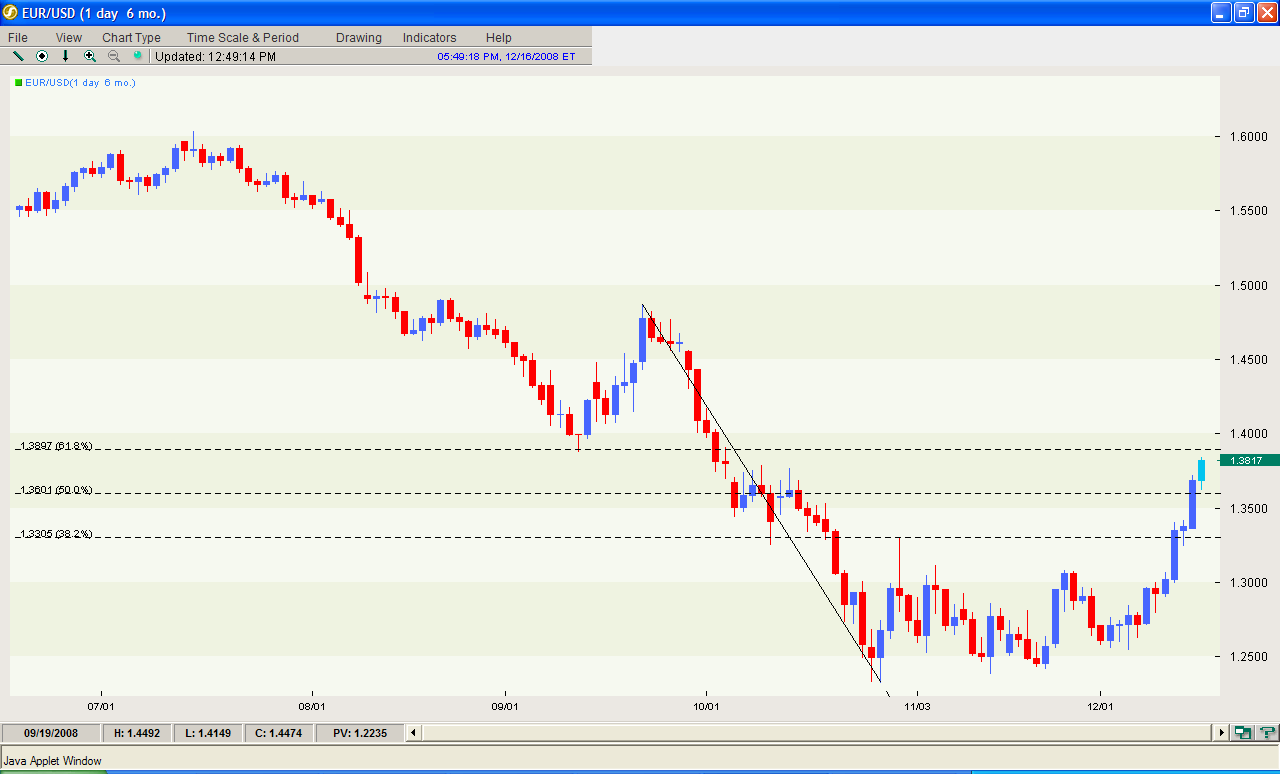Click the green status light icon
This screenshot has height=774, width=1280.
[x=138, y=56]
